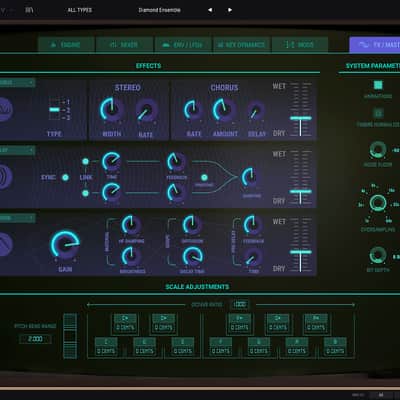Click the NOISE FLOOR knob
This screenshot has width=400, height=400.
click(x=378, y=150)
